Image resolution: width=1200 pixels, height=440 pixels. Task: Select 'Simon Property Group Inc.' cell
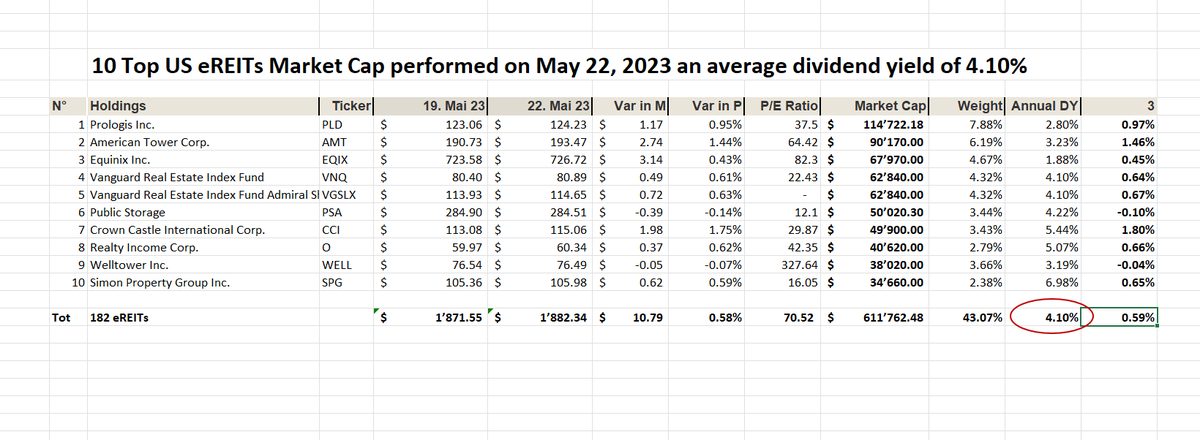tap(202, 282)
